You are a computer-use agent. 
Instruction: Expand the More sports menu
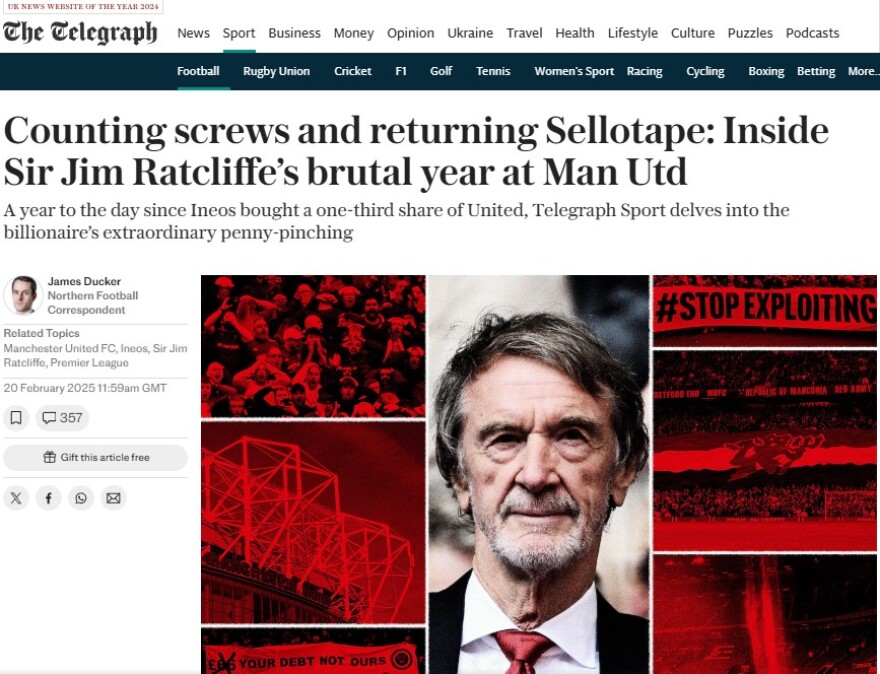coord(863,71)
